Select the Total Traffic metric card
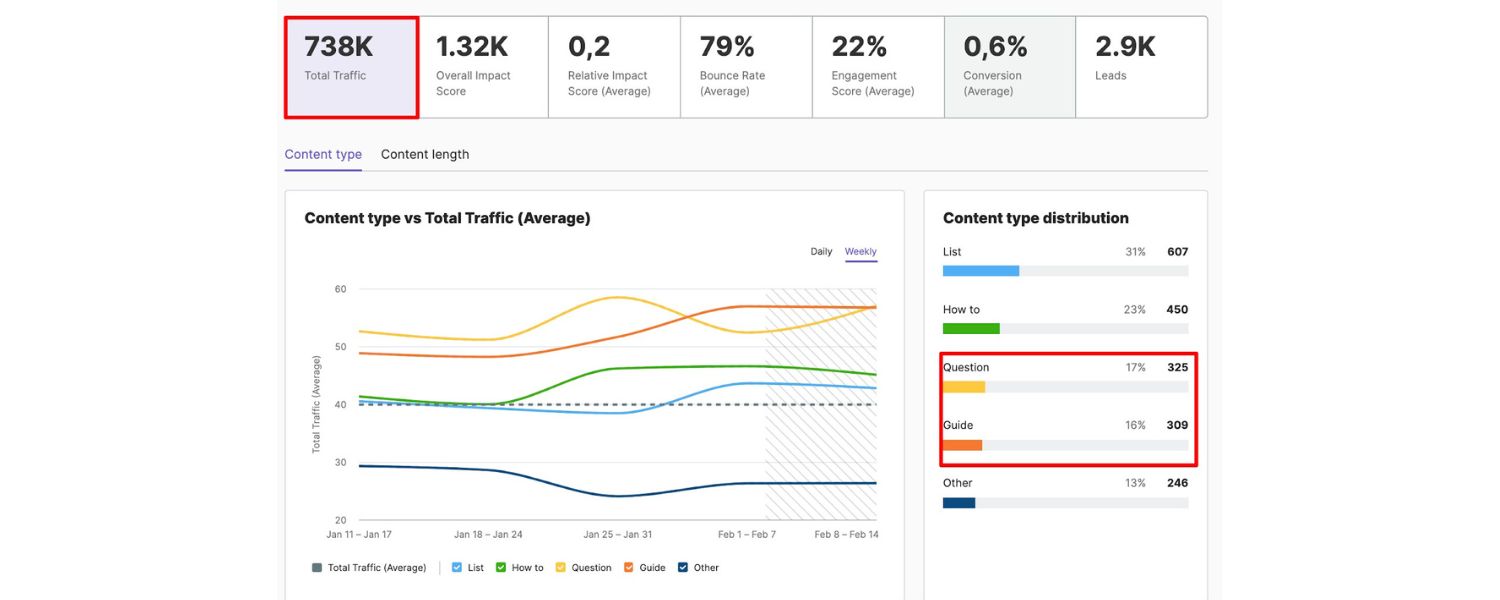Viewport: 1500px width, 600px height. [351, 67]
